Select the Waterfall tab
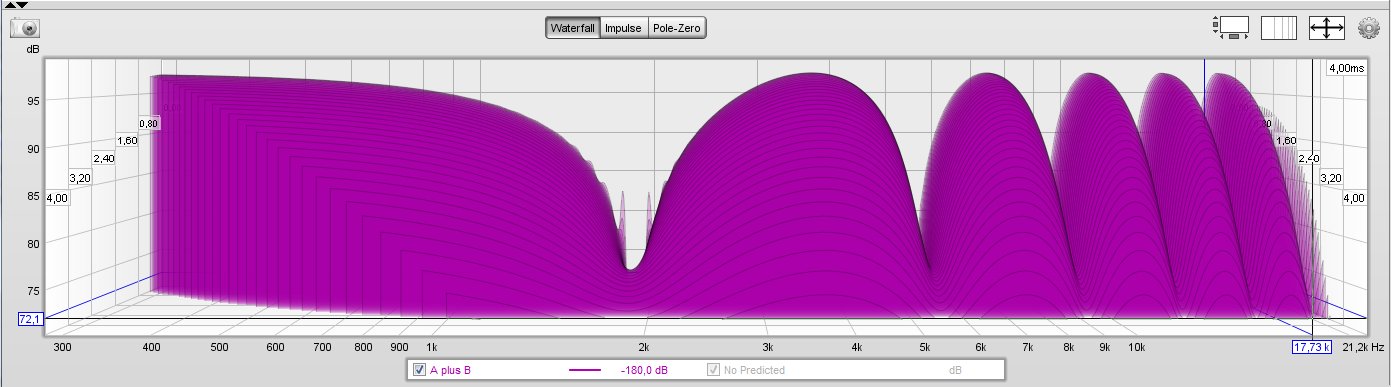Viewport: 1391px width, 387px height. pyautogui.click(x=573, y=28)
